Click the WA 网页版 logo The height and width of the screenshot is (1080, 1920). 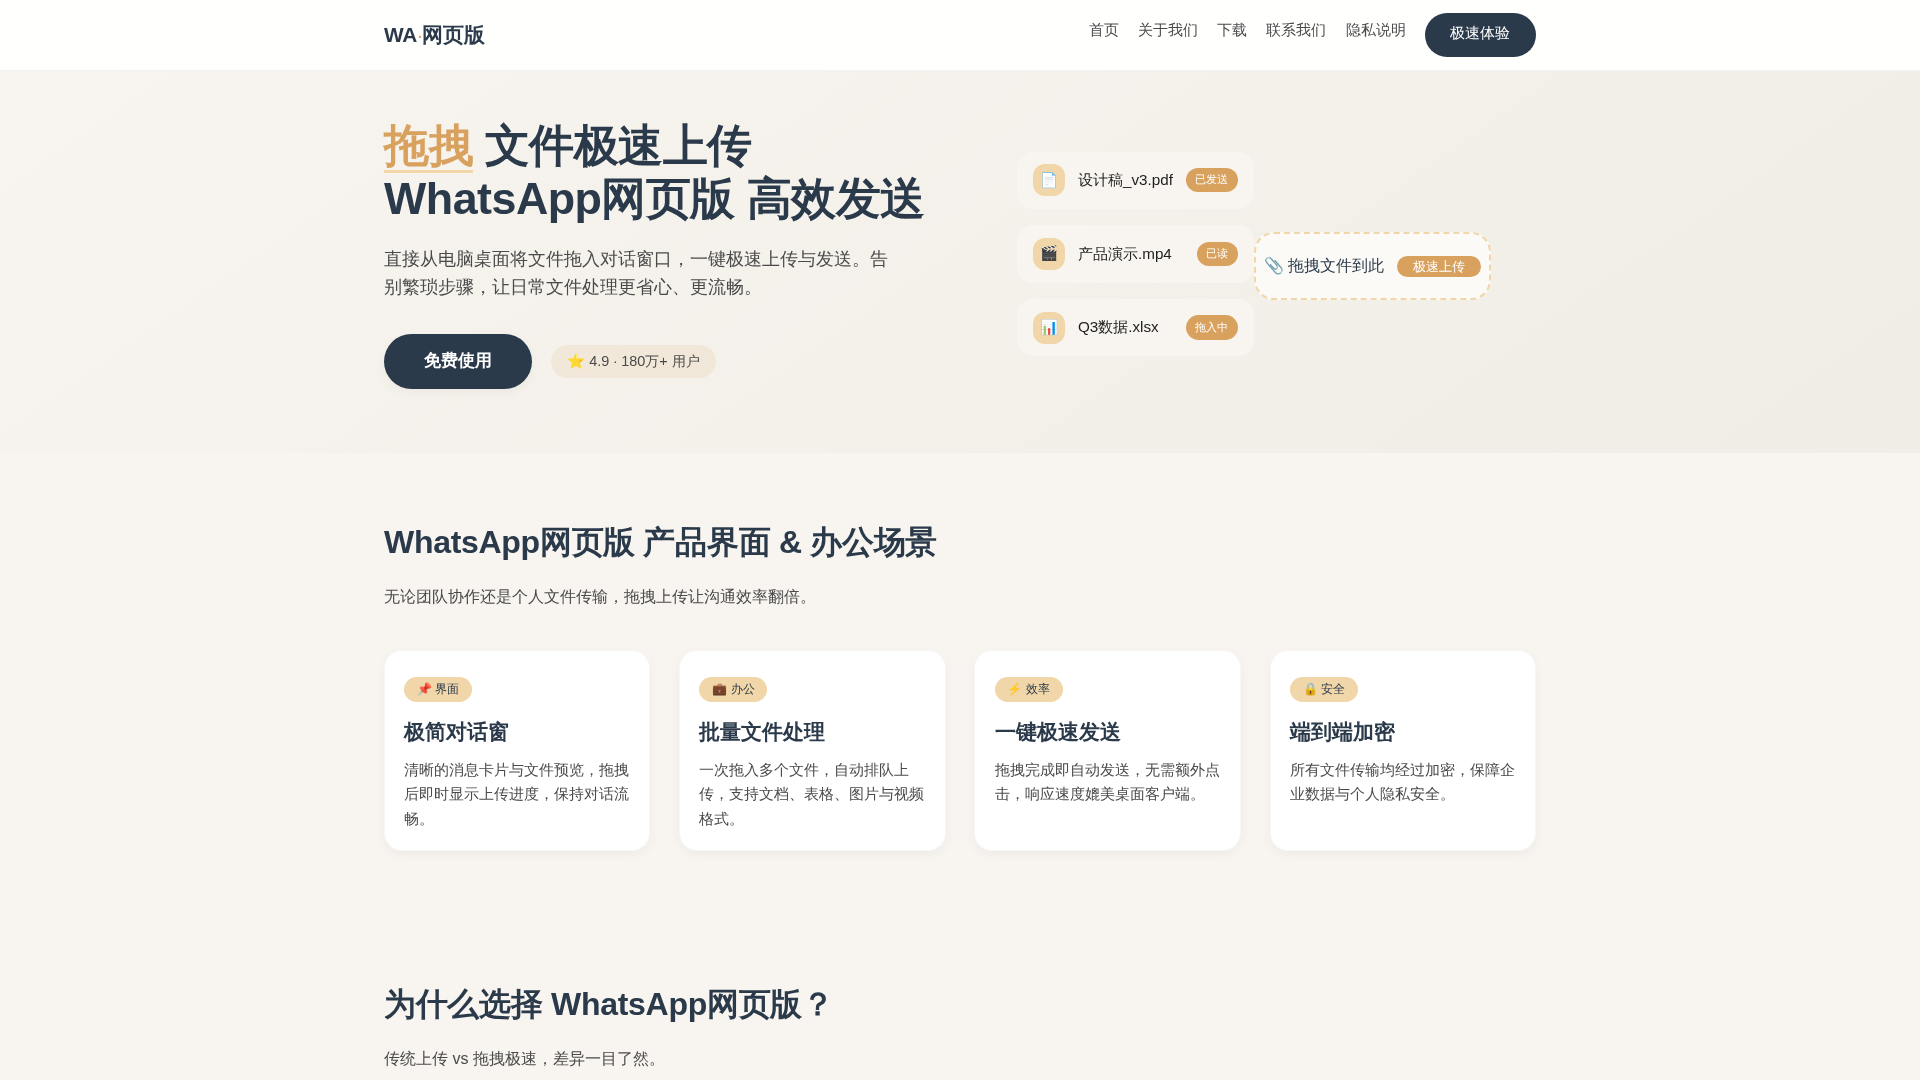pyautogui.click(x=434, y=35)
